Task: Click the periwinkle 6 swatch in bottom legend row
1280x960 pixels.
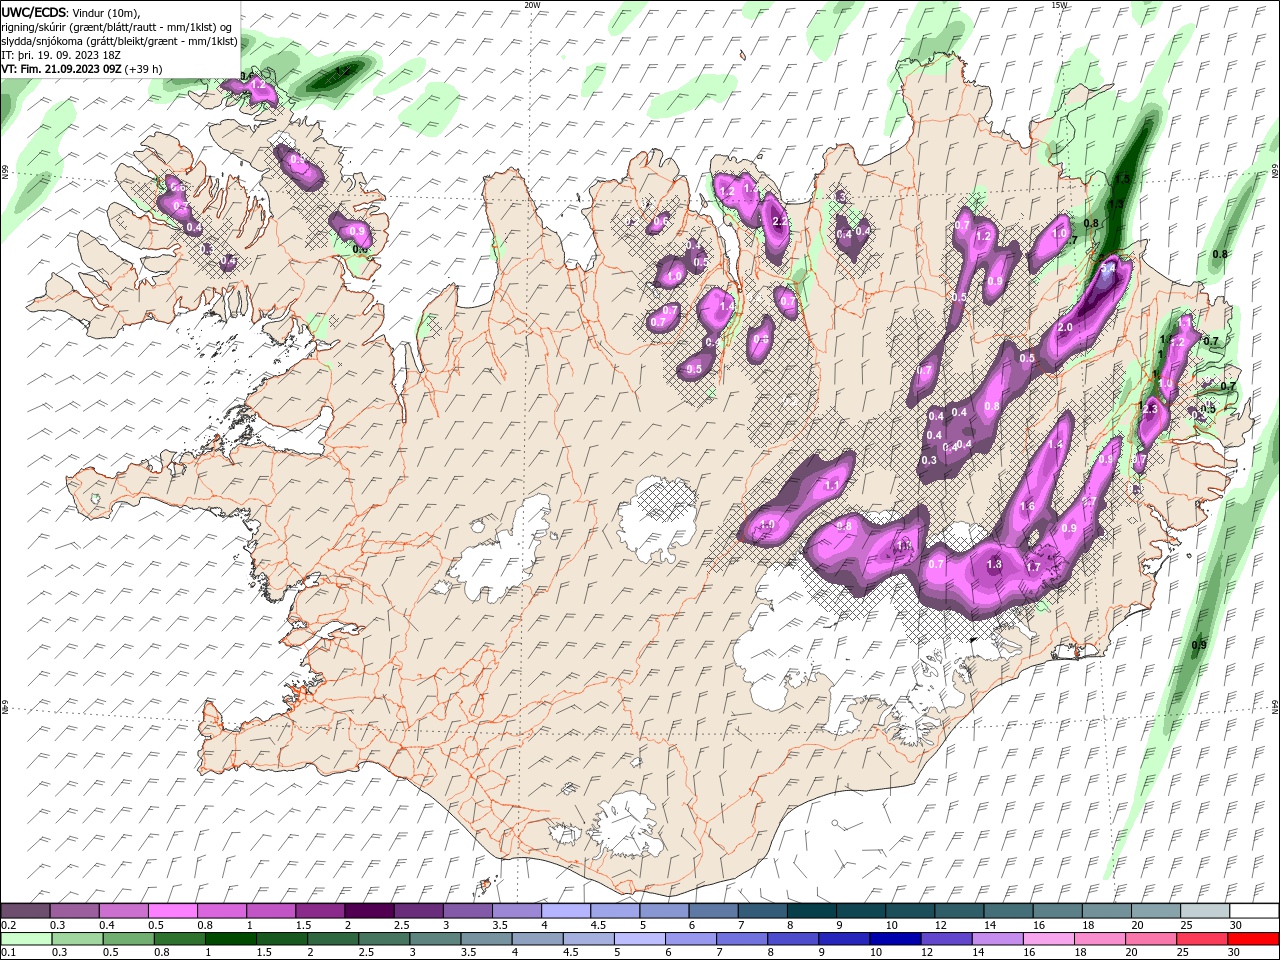Action: 689,939
